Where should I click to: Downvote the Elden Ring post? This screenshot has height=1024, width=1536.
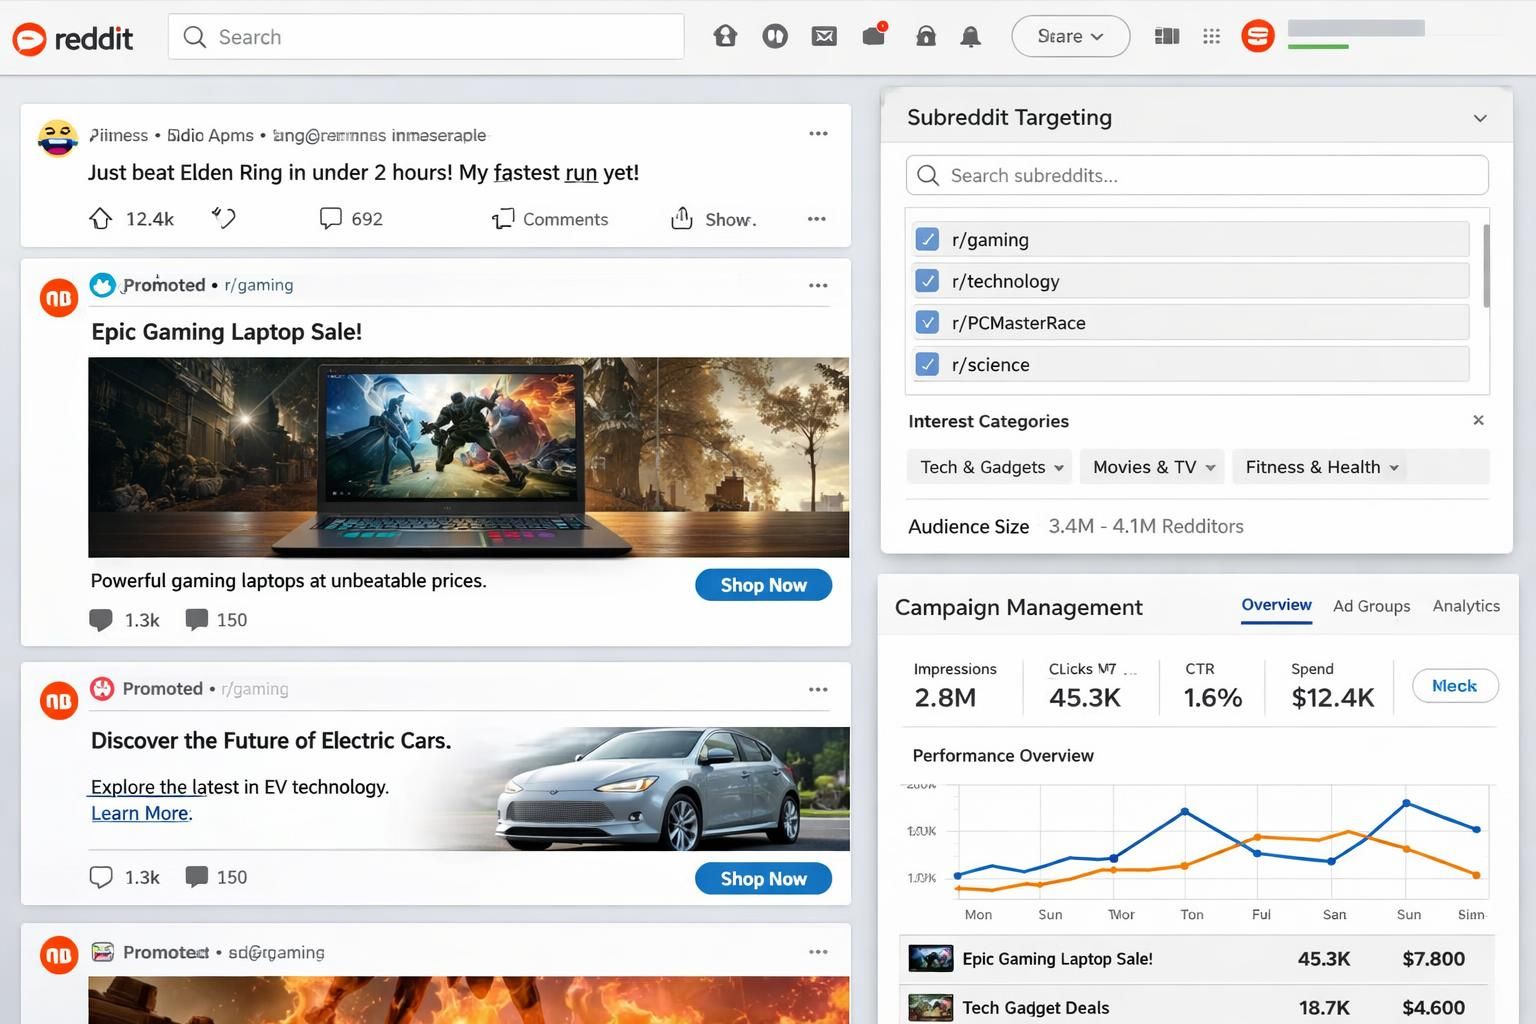click(224, 217)
